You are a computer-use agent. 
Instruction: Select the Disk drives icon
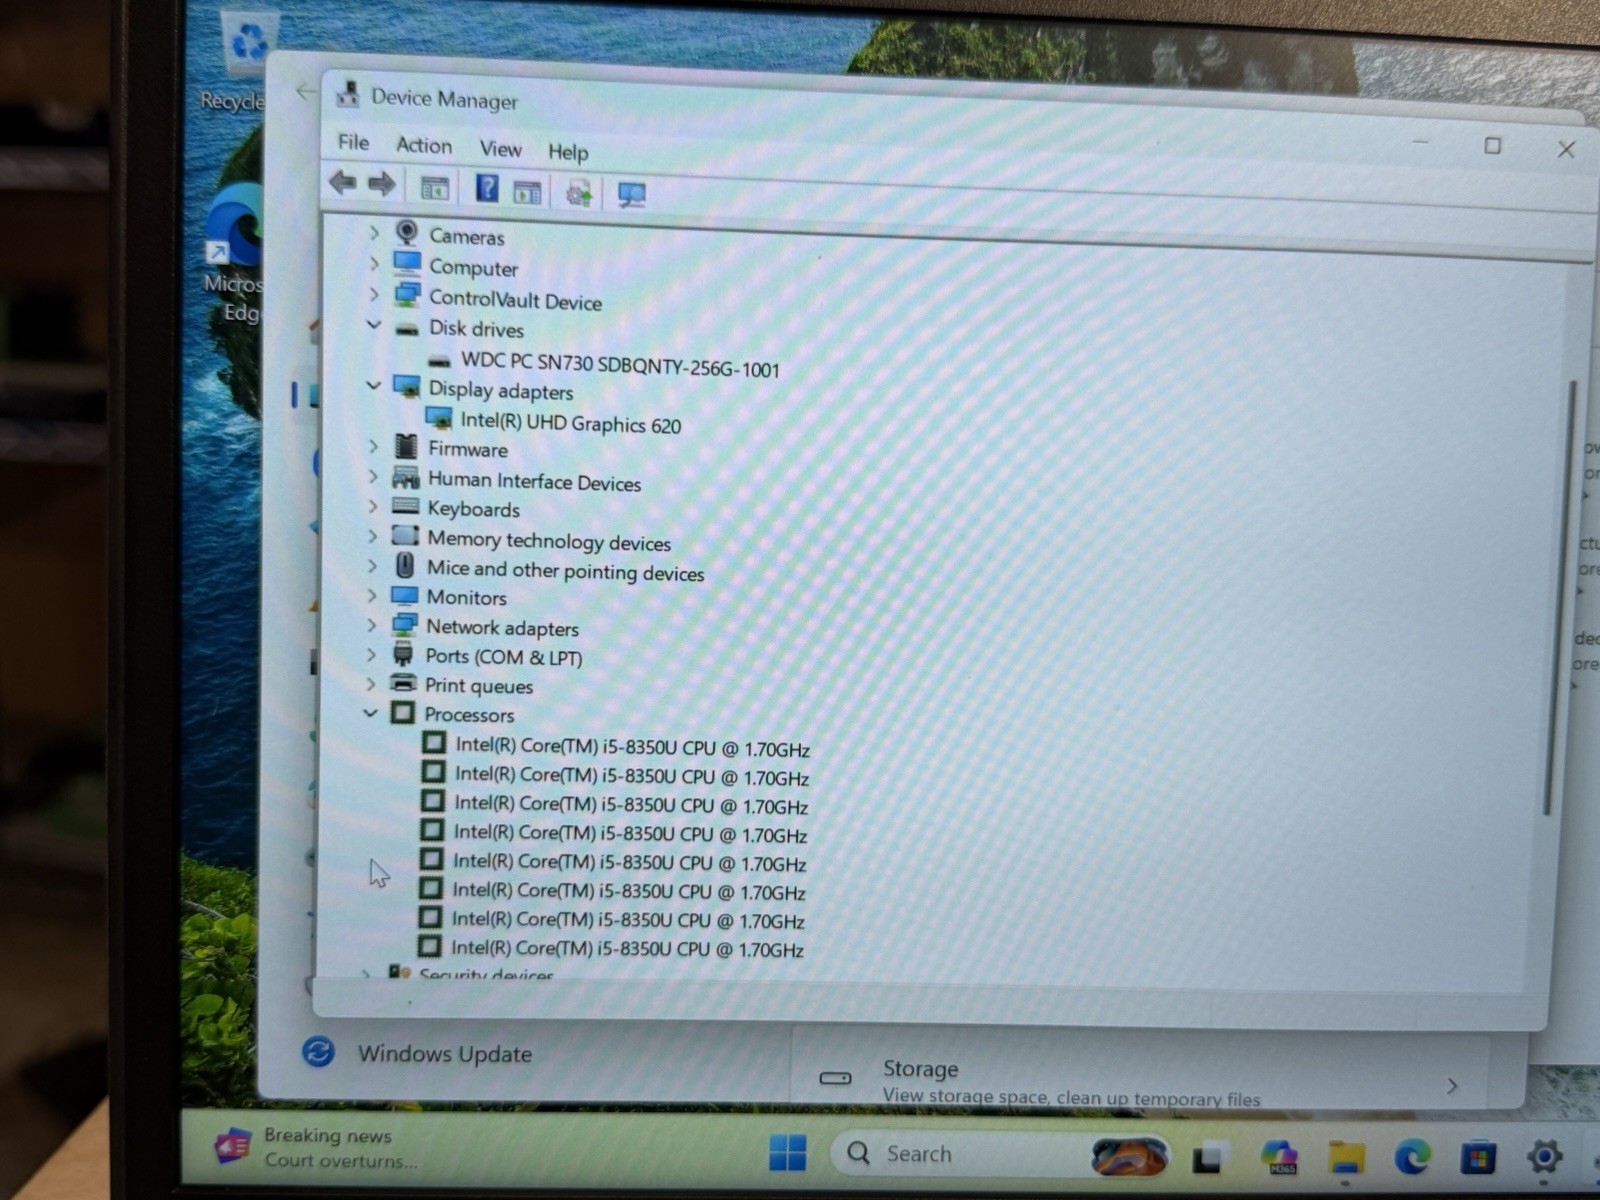[x=407, y=328]
